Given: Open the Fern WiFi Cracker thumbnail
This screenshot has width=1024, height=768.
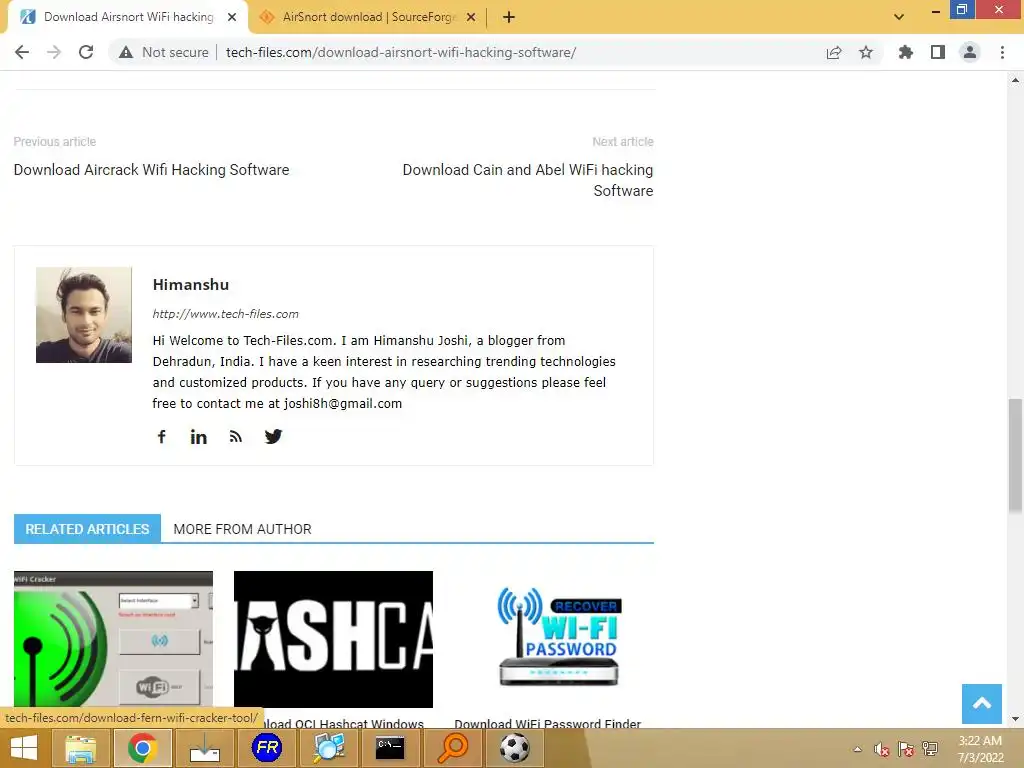Looking at the screenshot, I should point(113,639).
